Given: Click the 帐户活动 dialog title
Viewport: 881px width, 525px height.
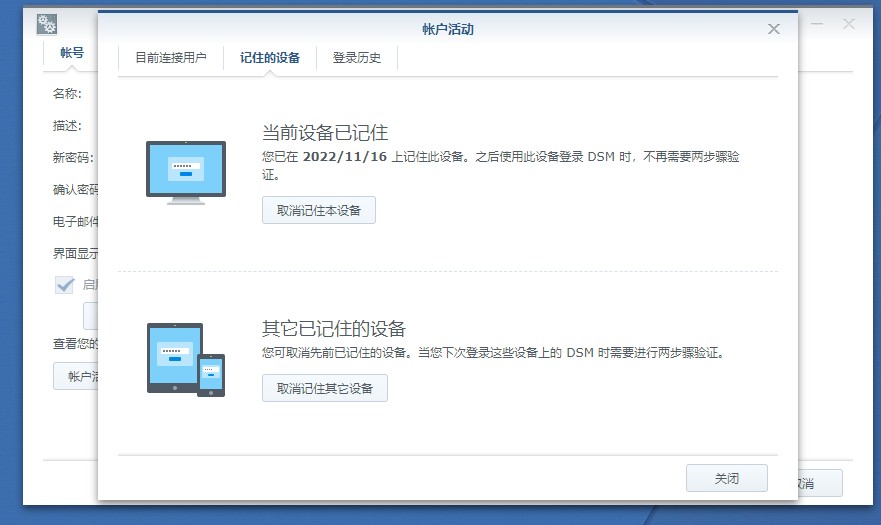Looking at the screenshot, I should 448,29.
